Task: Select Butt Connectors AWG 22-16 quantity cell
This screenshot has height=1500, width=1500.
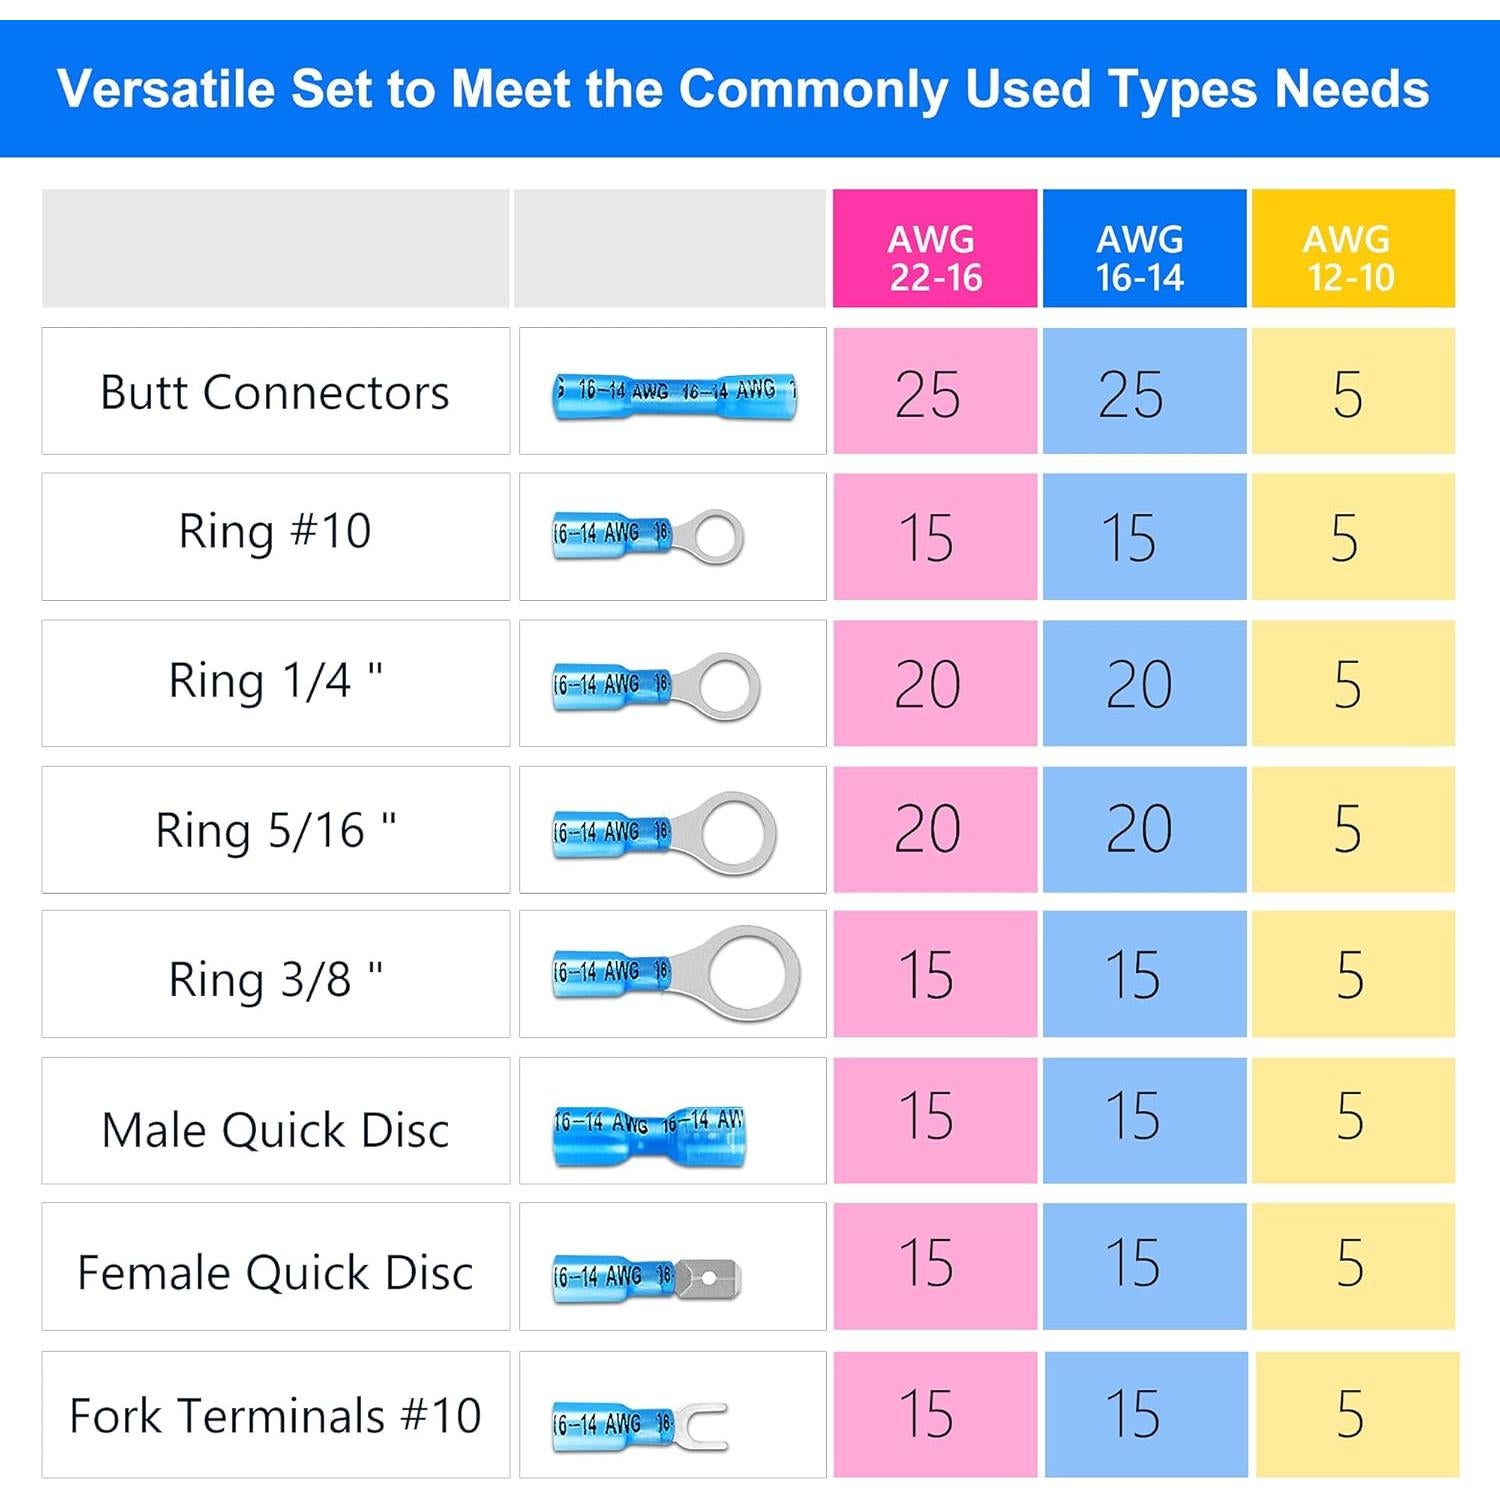Action: coord(935,392)
